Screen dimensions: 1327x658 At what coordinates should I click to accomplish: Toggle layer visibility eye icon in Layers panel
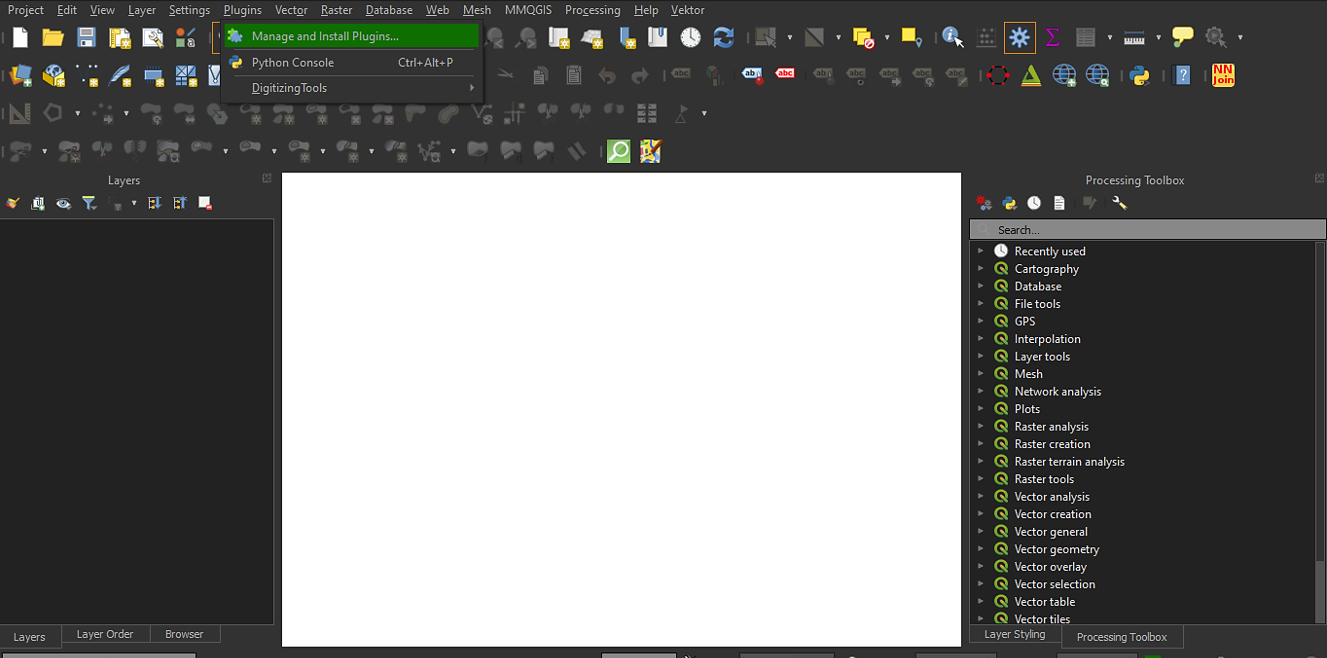(63, 203)
